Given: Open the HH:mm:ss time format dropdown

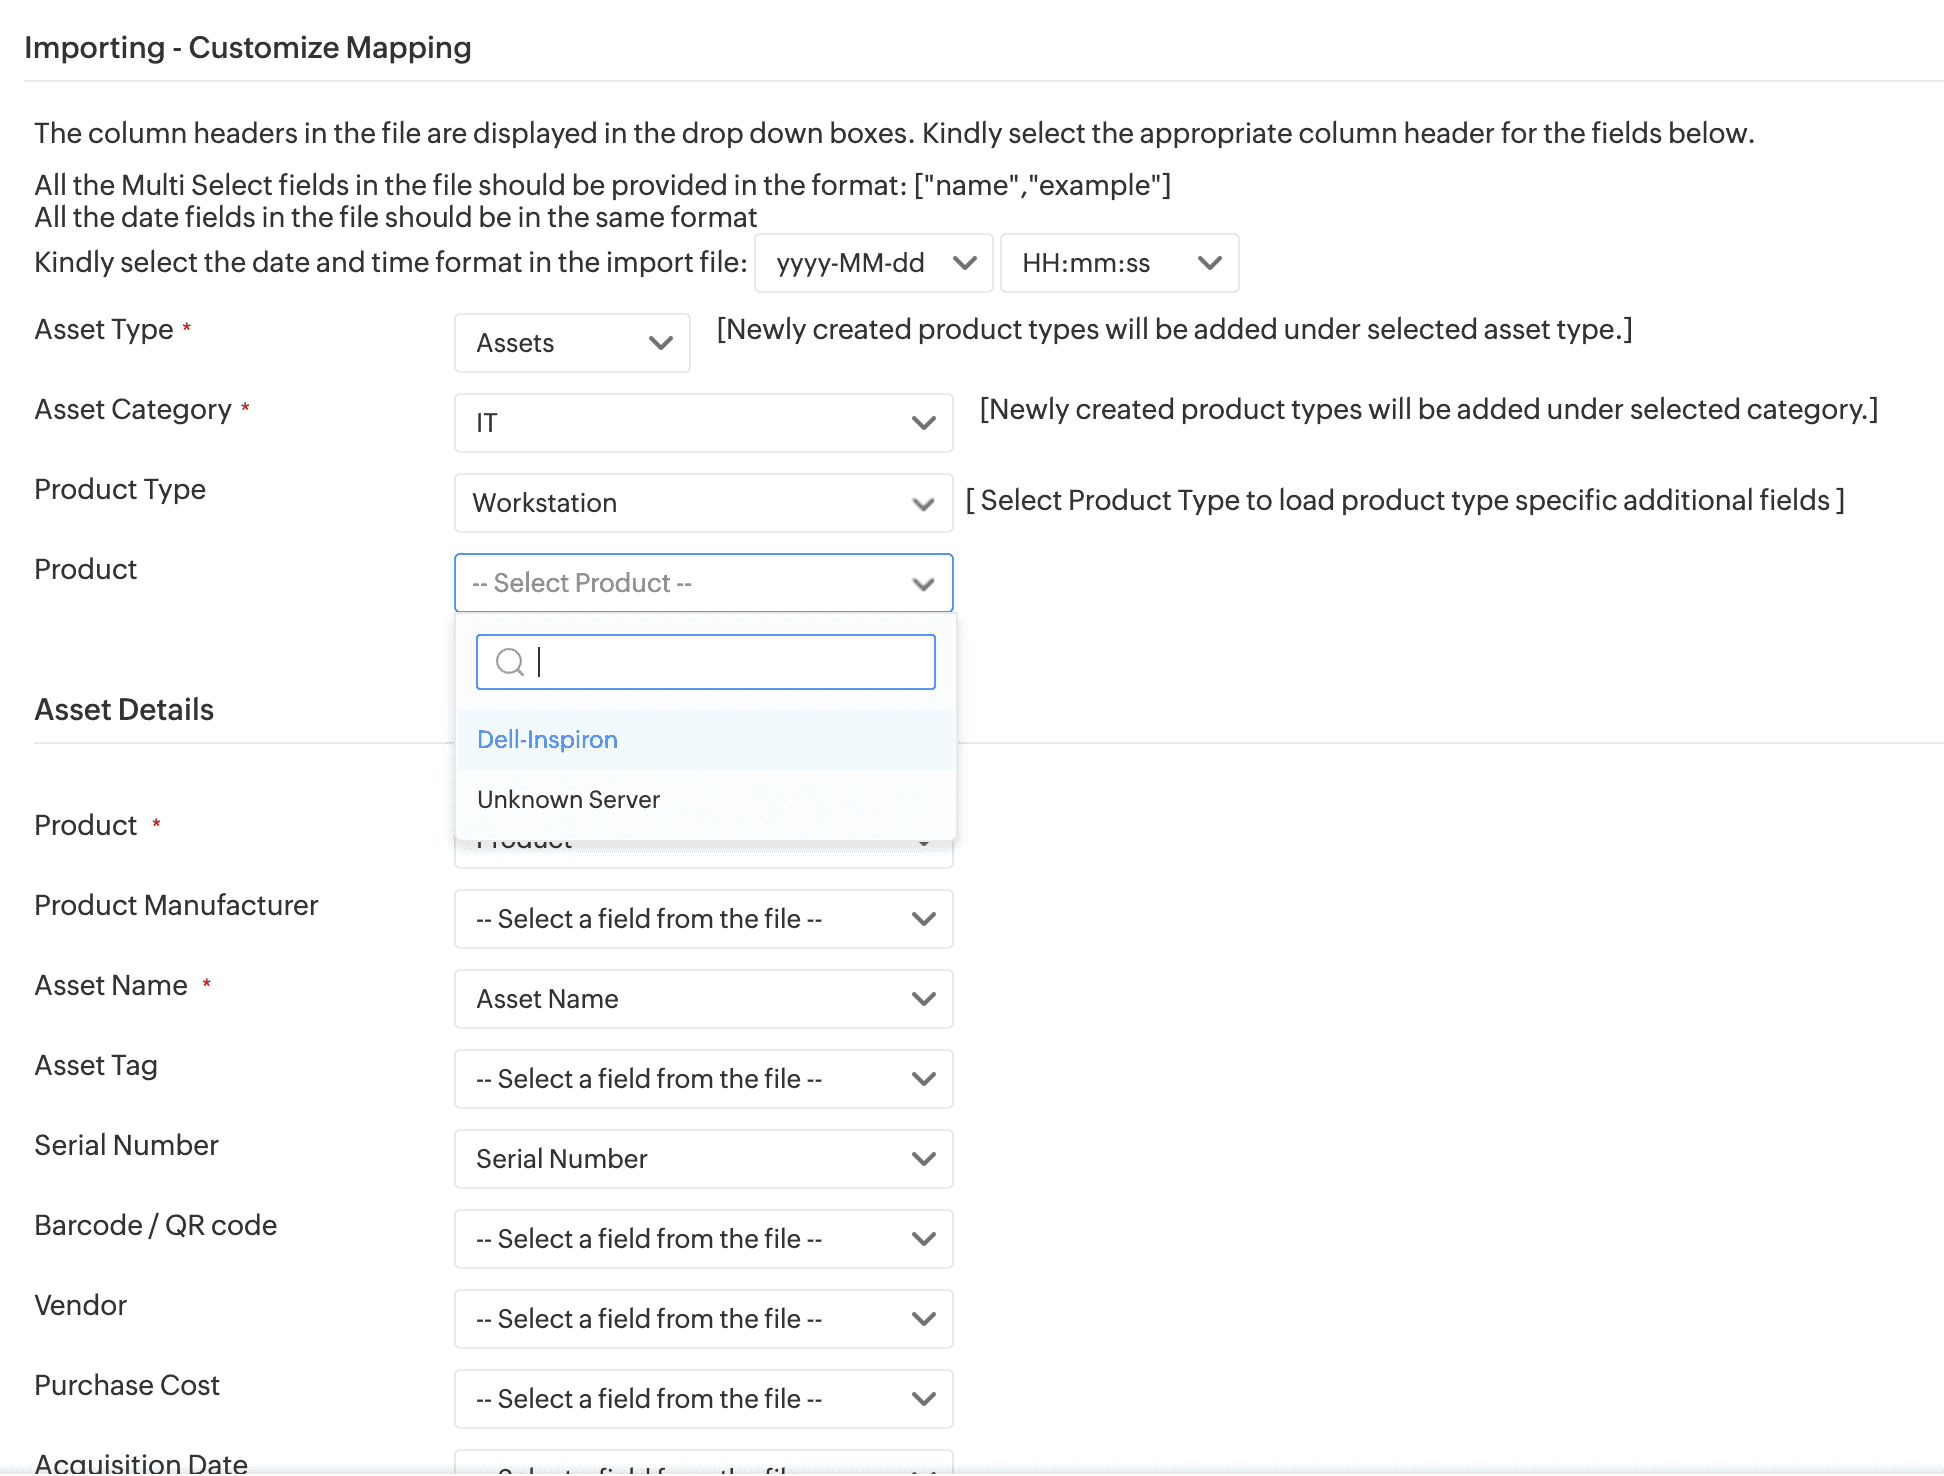Looking at the screenshot, I should tap(1118, 263).
